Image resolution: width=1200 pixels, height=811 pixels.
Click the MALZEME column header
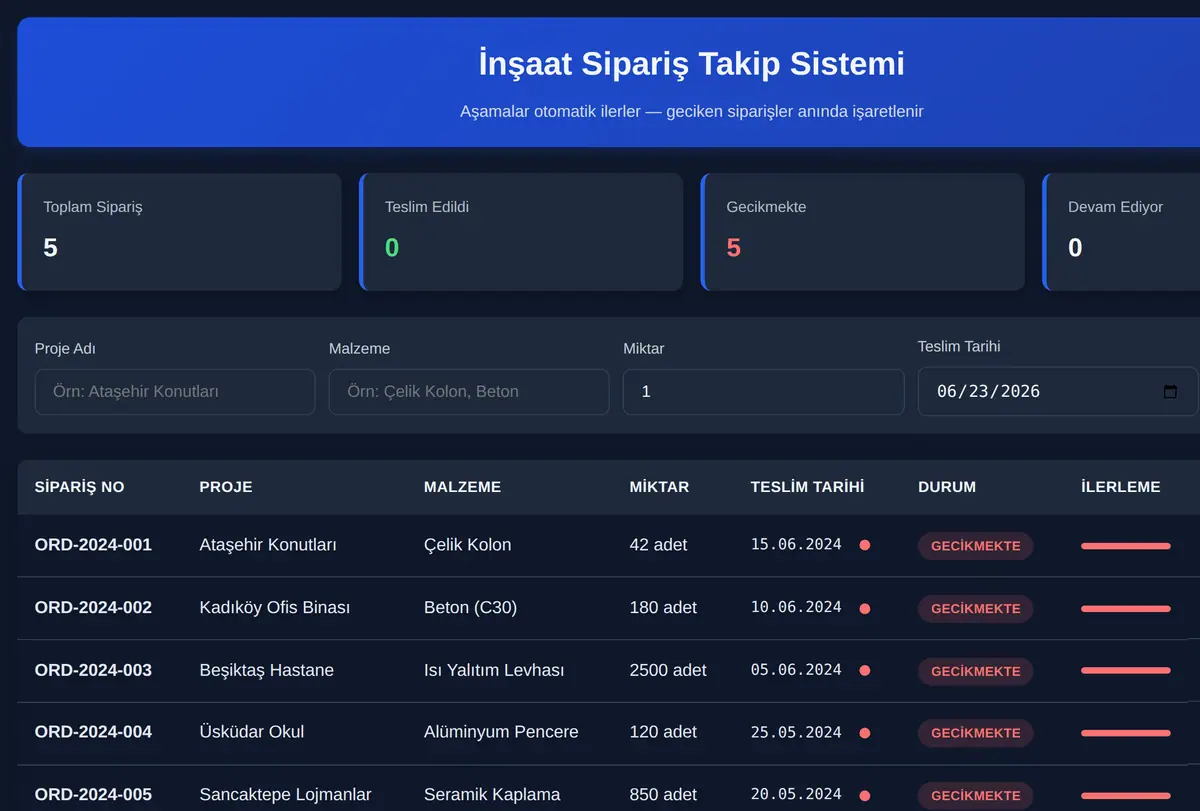click(462, 487)
